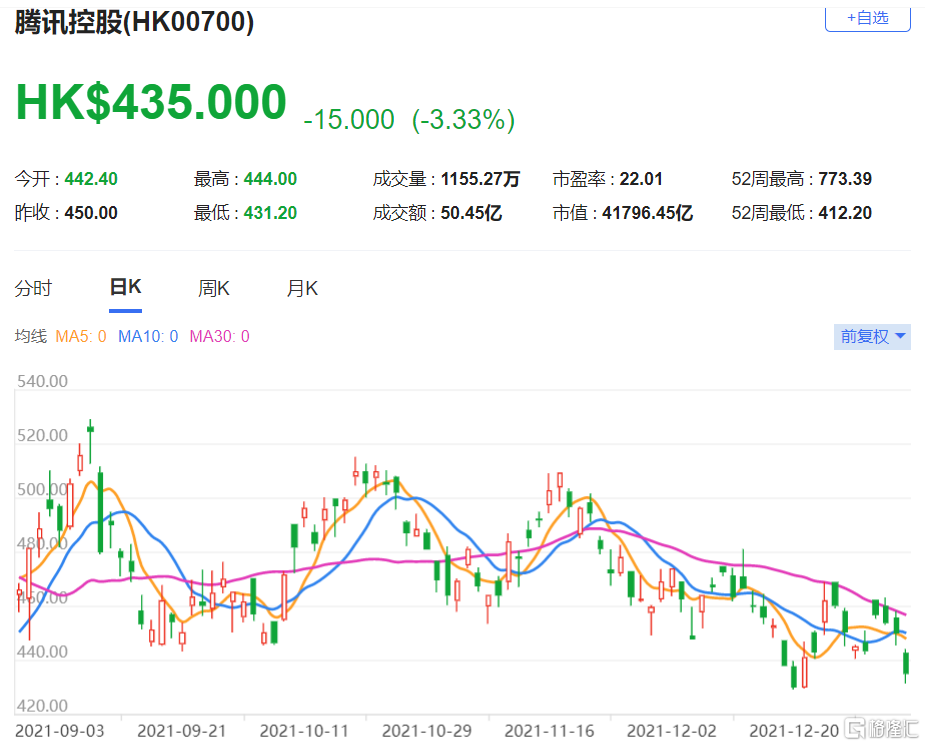Expand the 前复权 adjustment dropdown

872,337
